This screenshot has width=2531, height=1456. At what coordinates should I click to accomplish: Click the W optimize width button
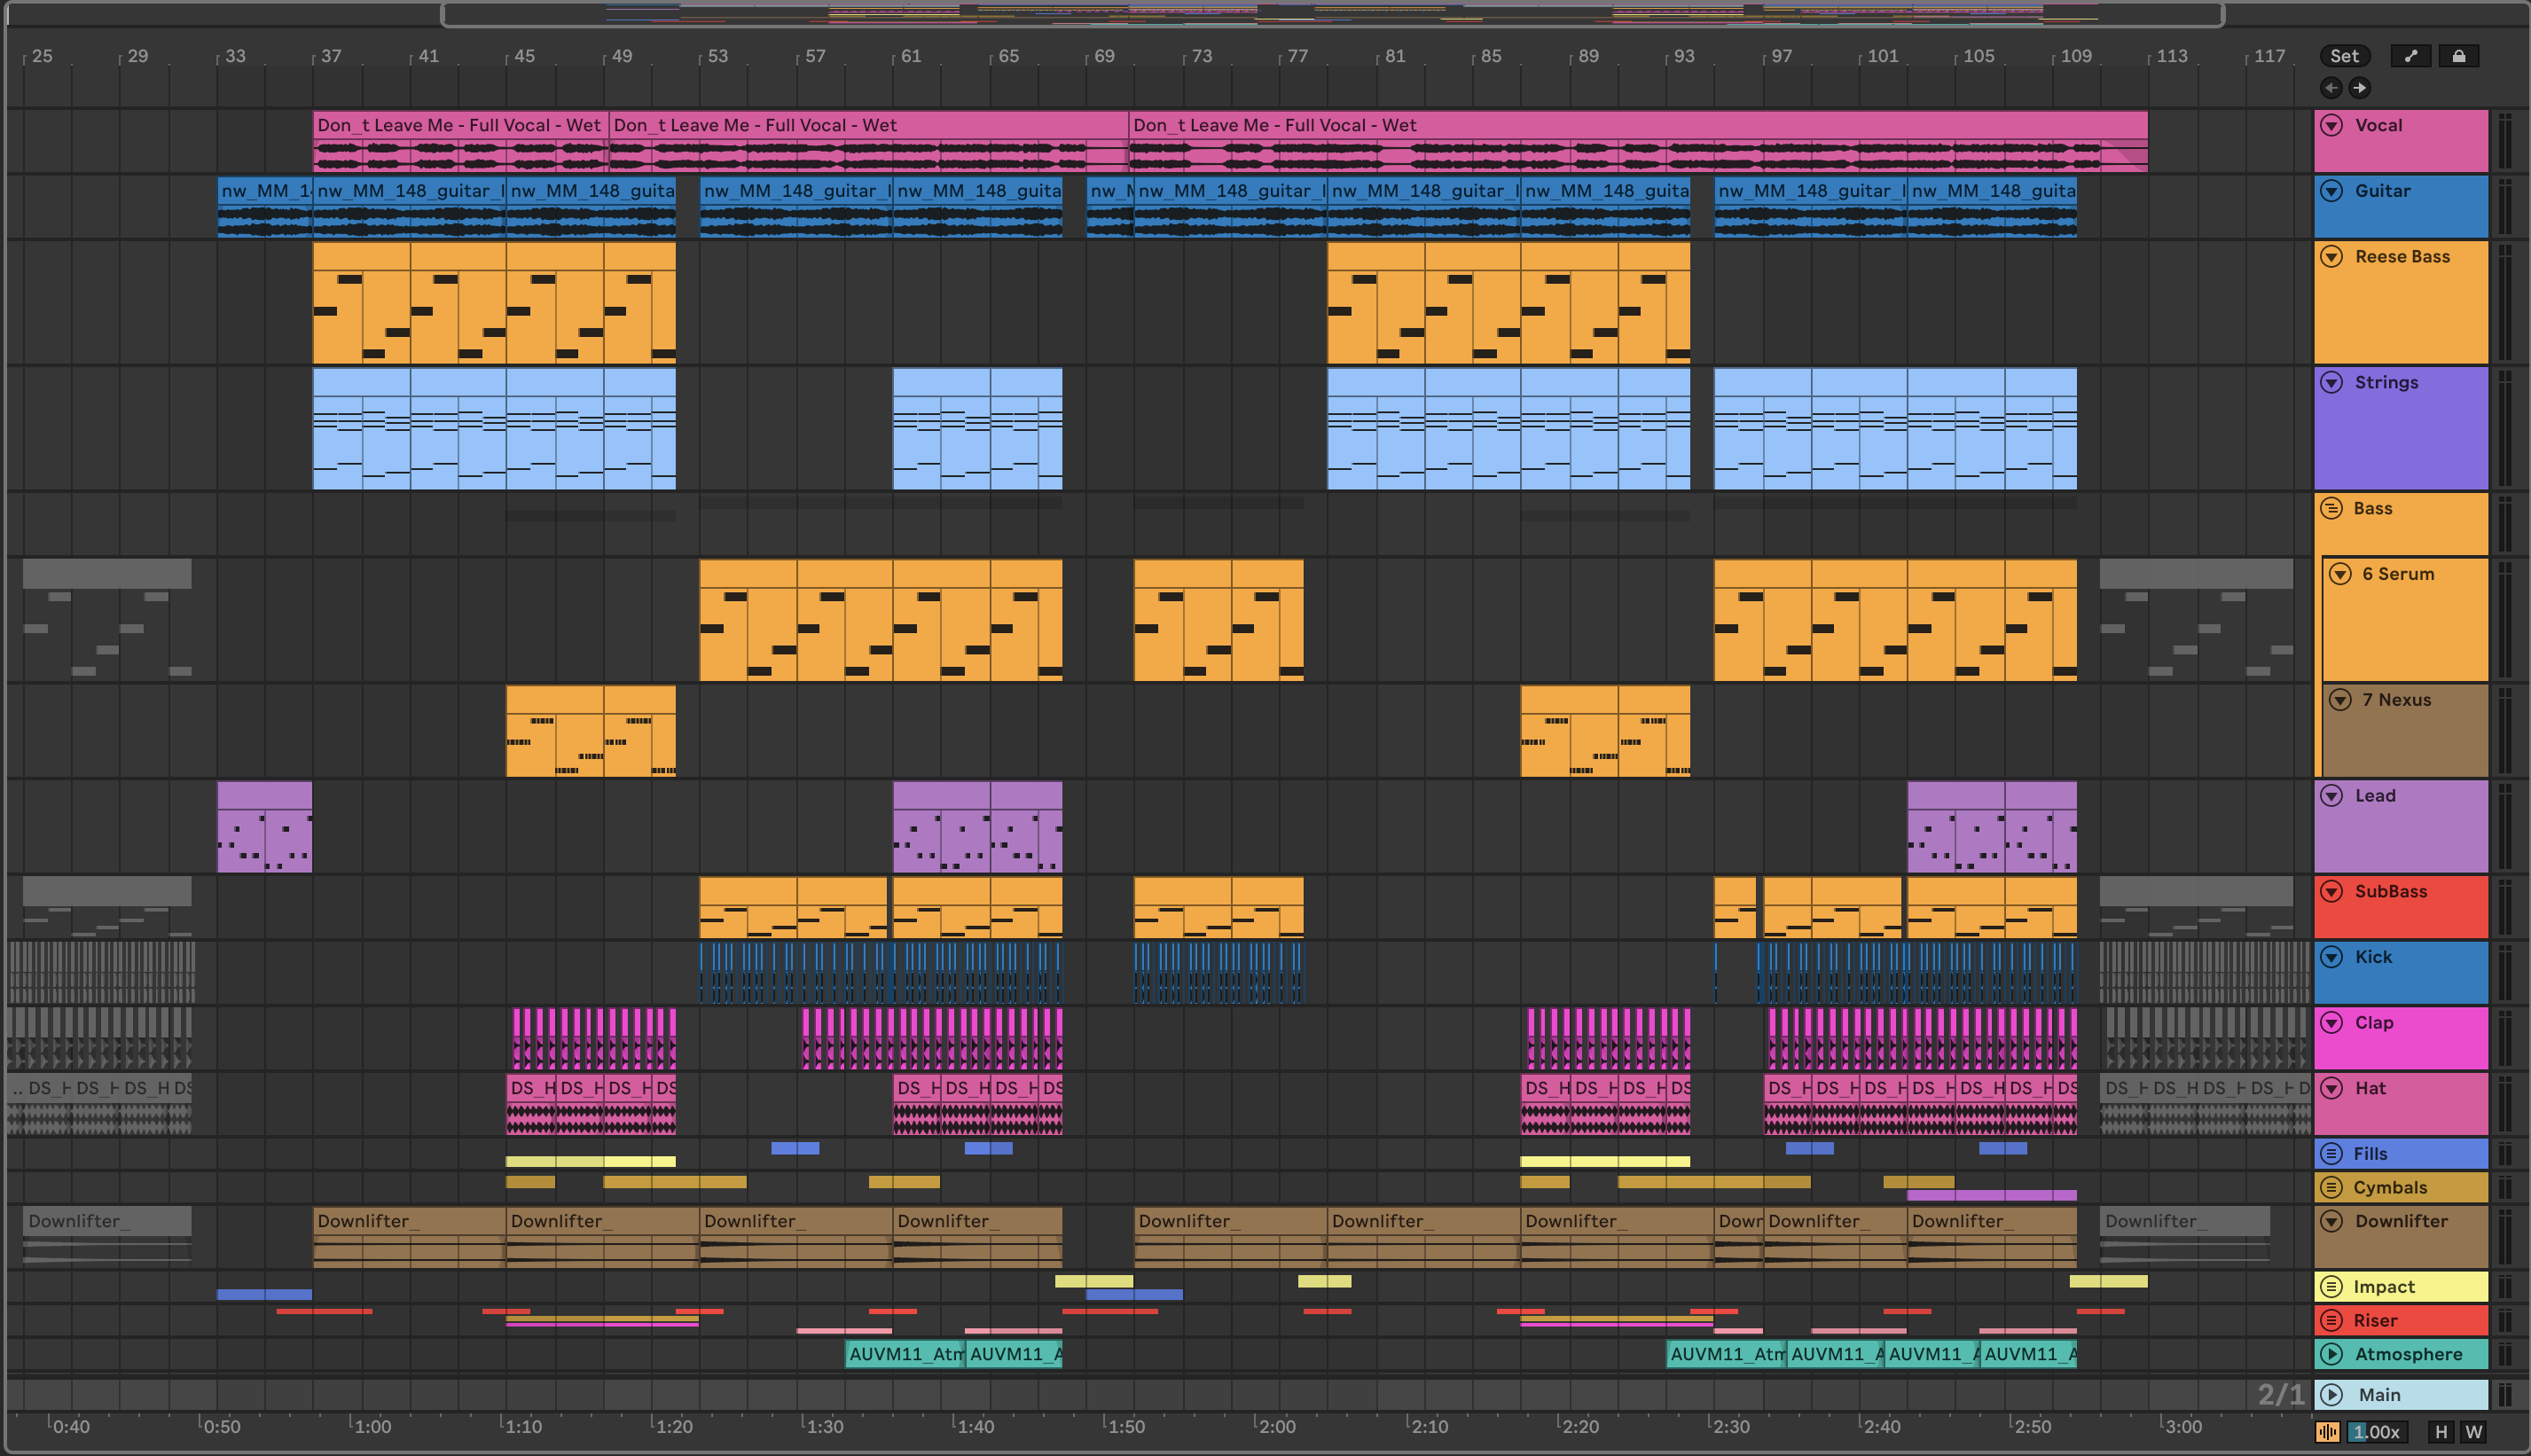[2474, 1431]
